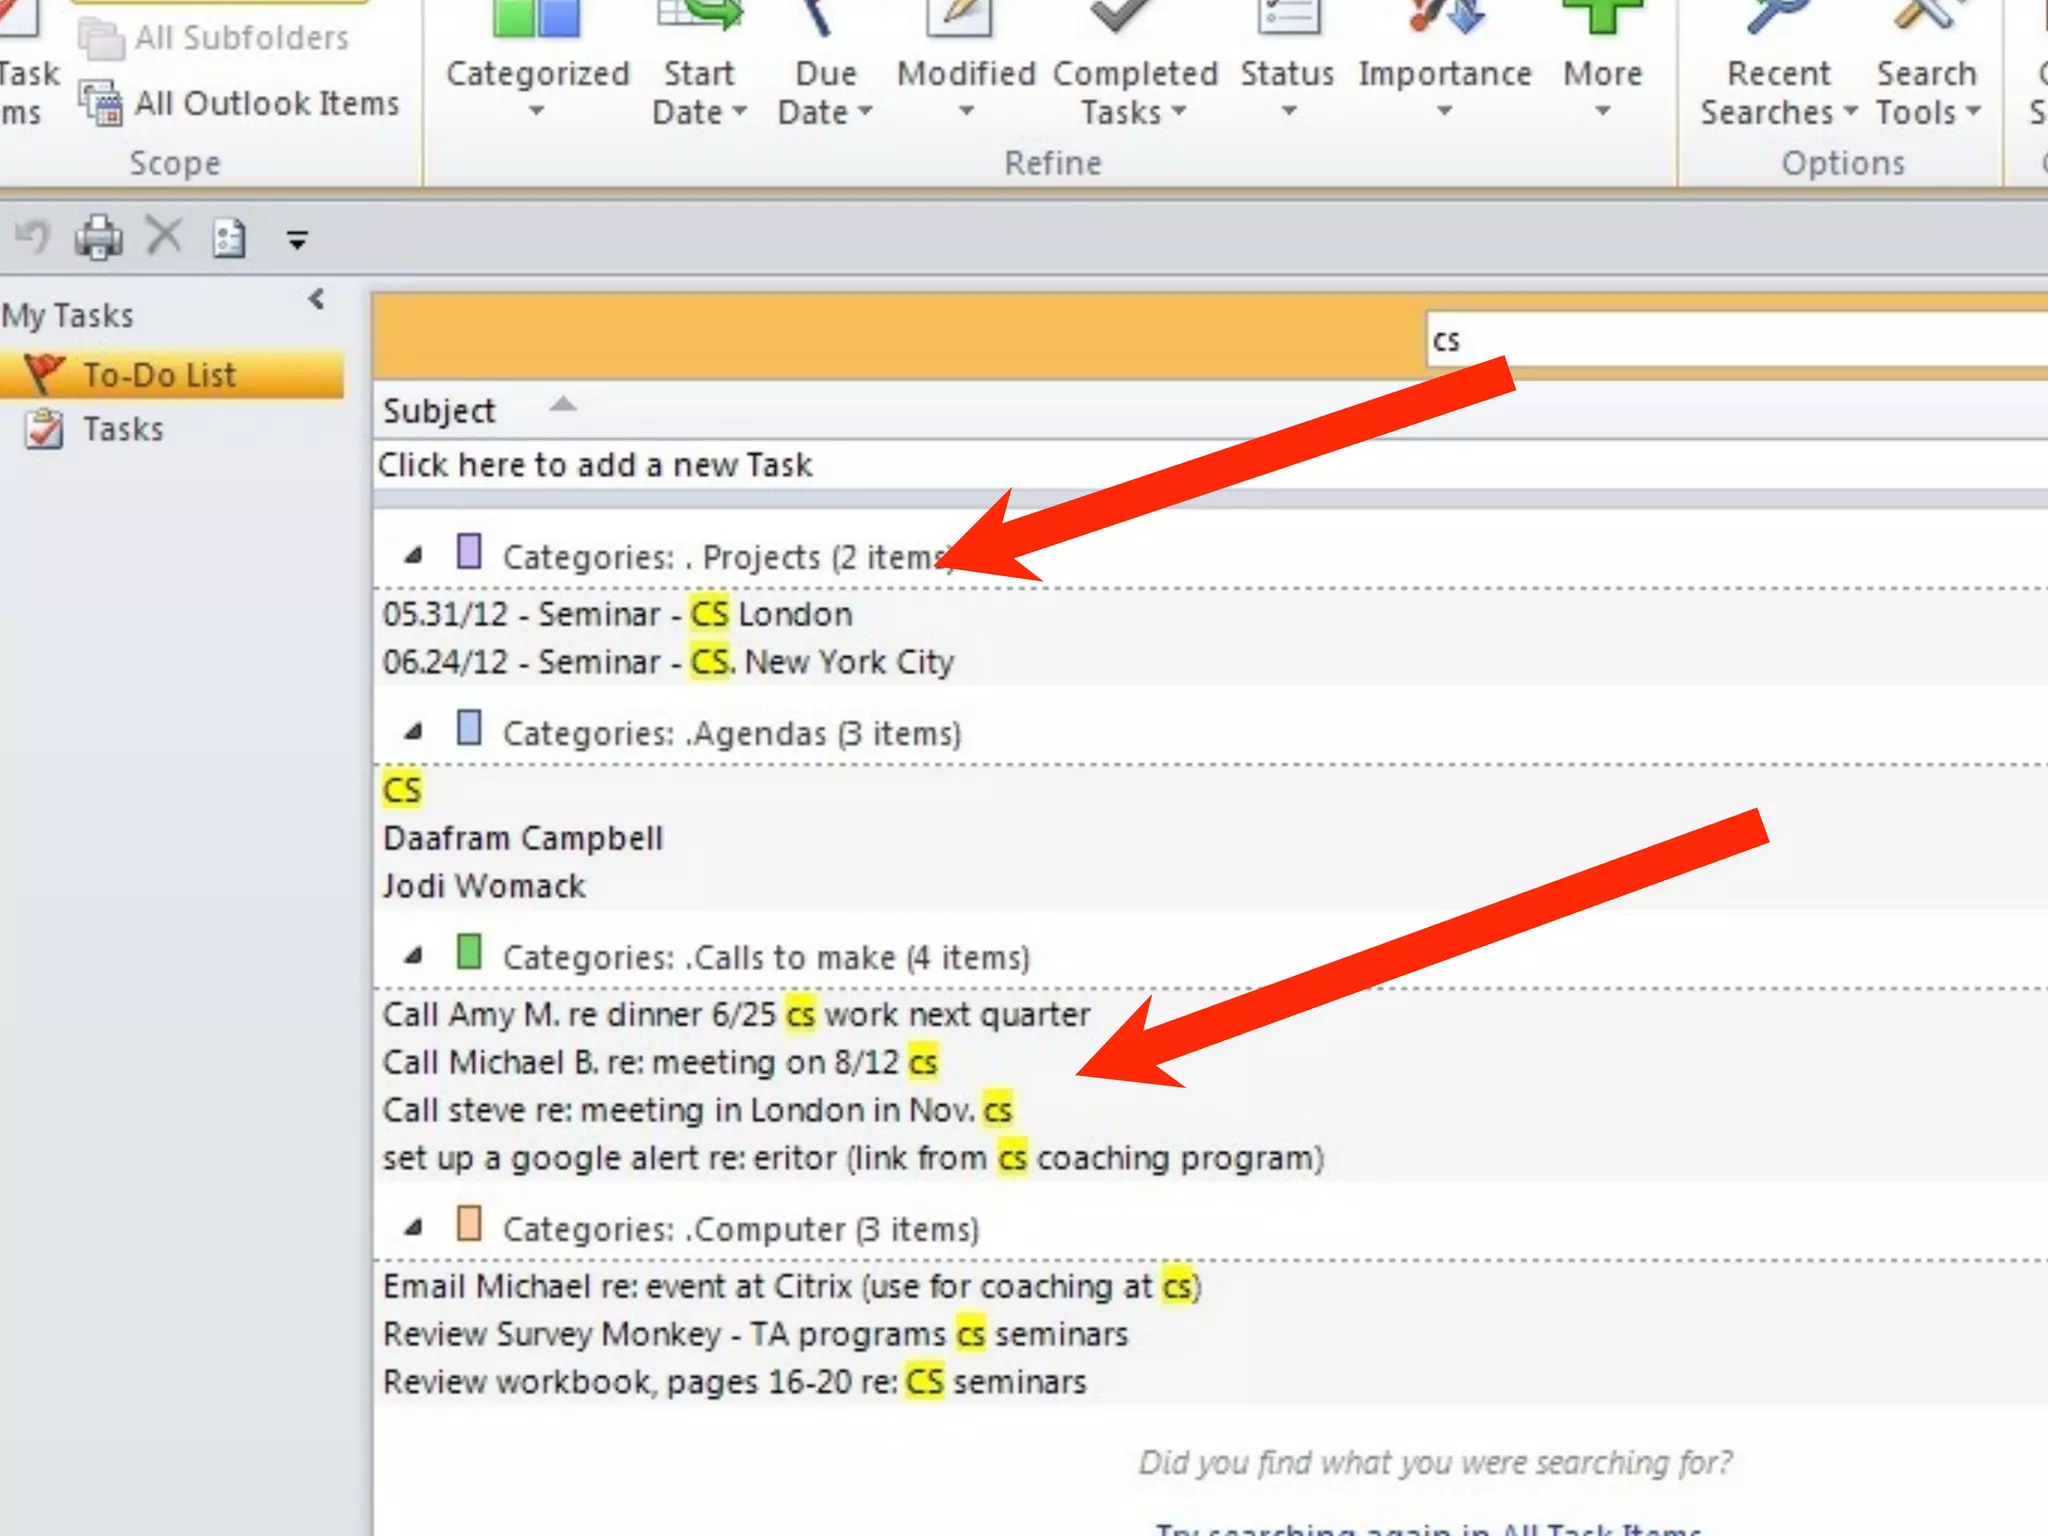The height and width of the screenshot is (1536, 2048).
Task: Open the Customize Quick Access dropdown arrow
Action: click(x=297, y=240)
